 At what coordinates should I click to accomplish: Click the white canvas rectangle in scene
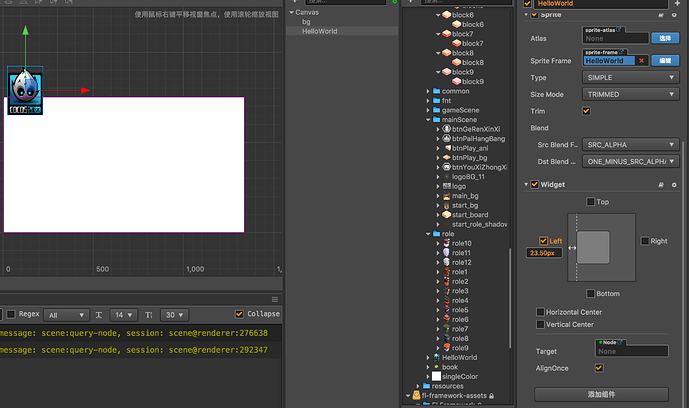(124, 164)
